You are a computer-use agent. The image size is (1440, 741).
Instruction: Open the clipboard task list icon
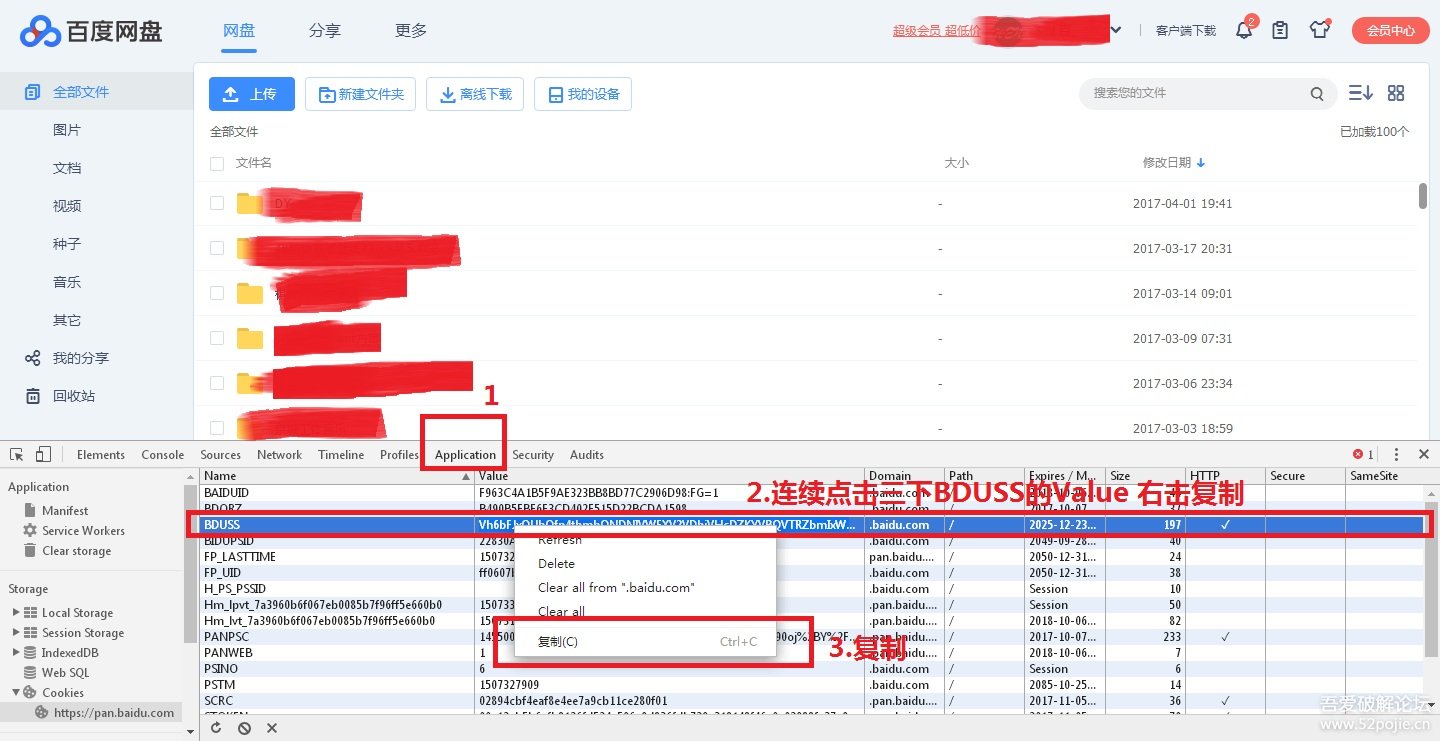pyautogui.click(x=1280, y=30)
